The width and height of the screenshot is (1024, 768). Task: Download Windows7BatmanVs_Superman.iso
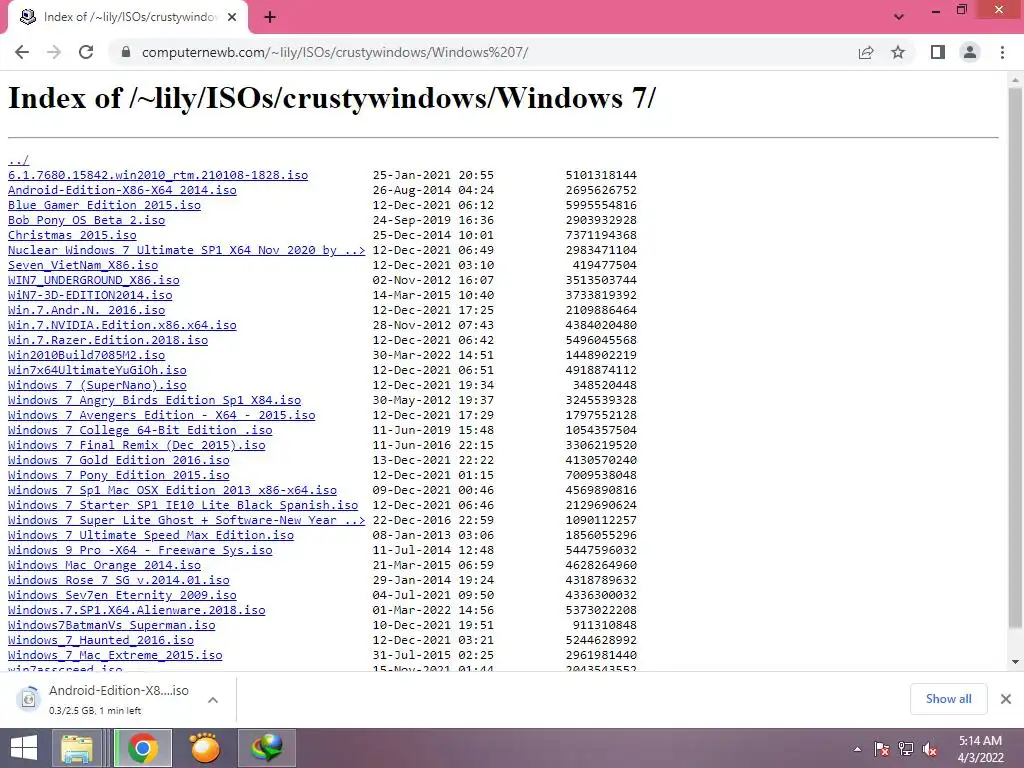tap(112, 626)
